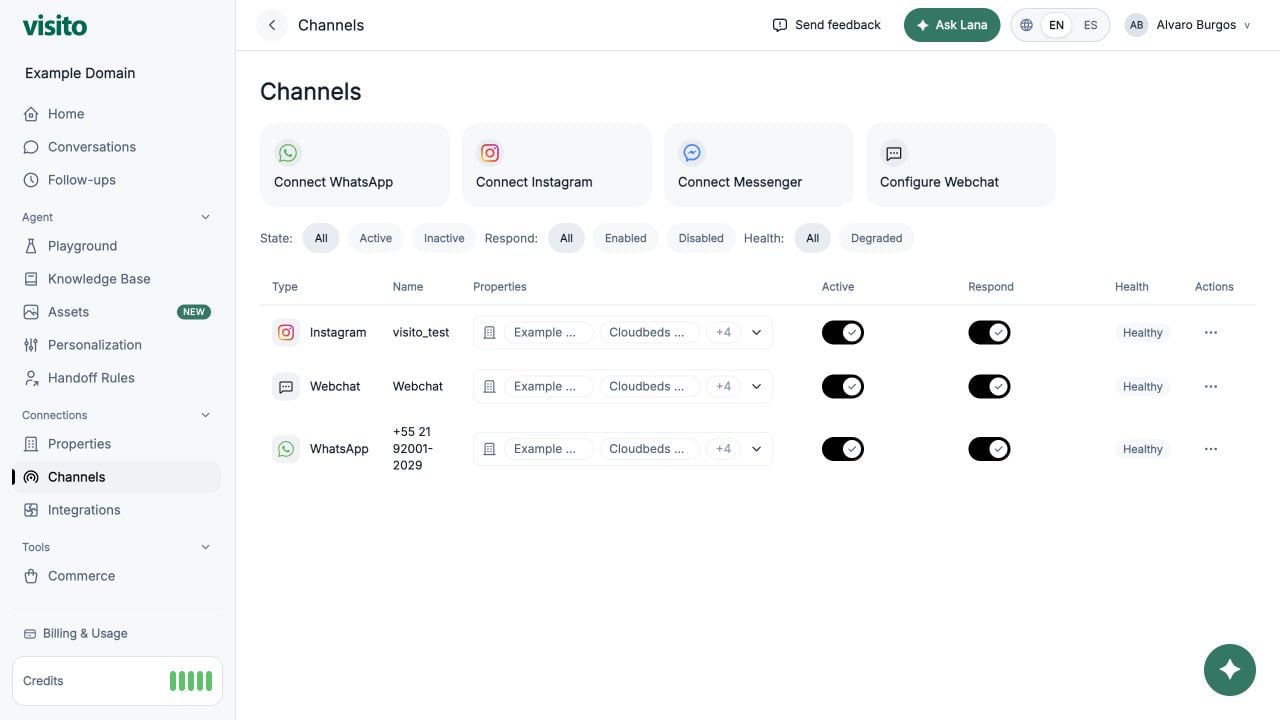The height and width of the screenshot is (720, 1280).
Task: Collapse the Agent sidebar section
Action: point(206,217)
